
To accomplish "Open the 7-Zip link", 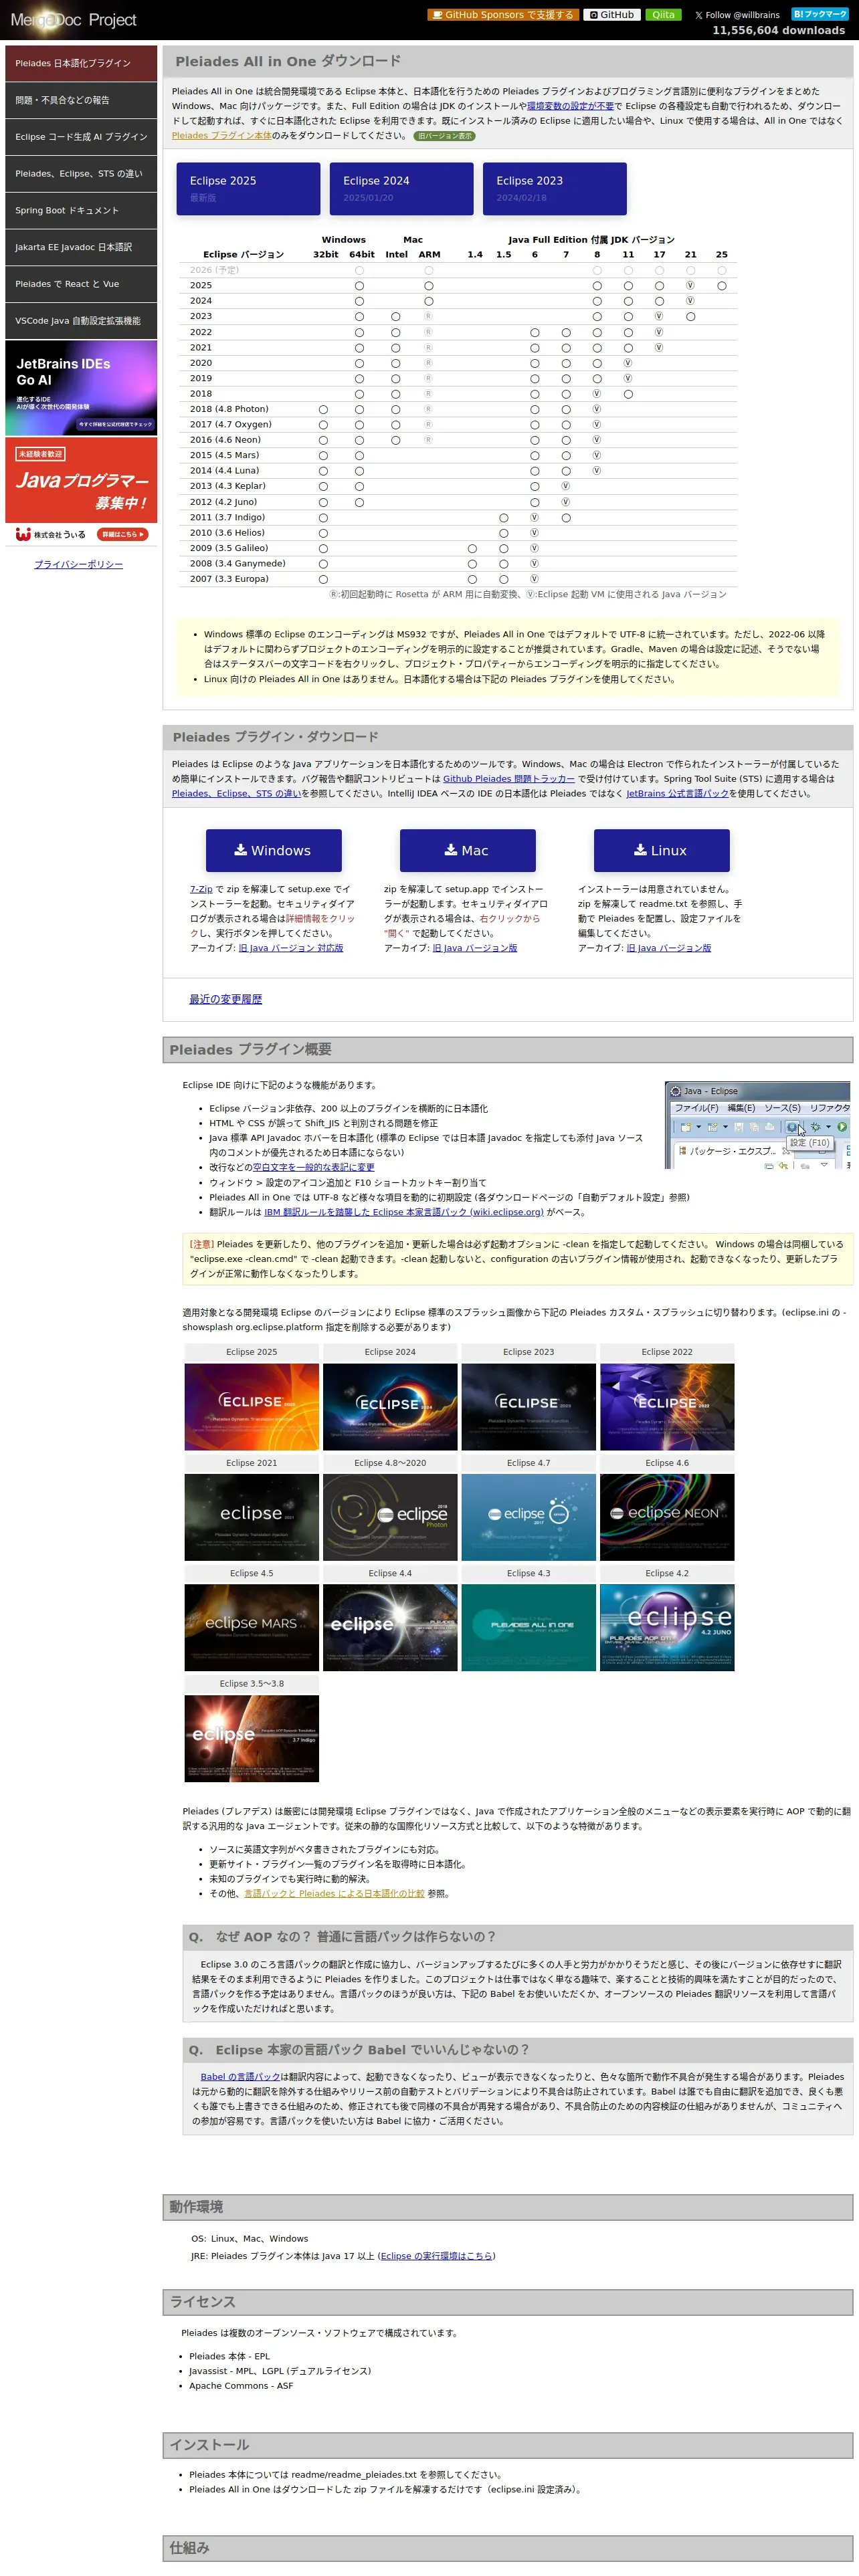I will [201, 889].
